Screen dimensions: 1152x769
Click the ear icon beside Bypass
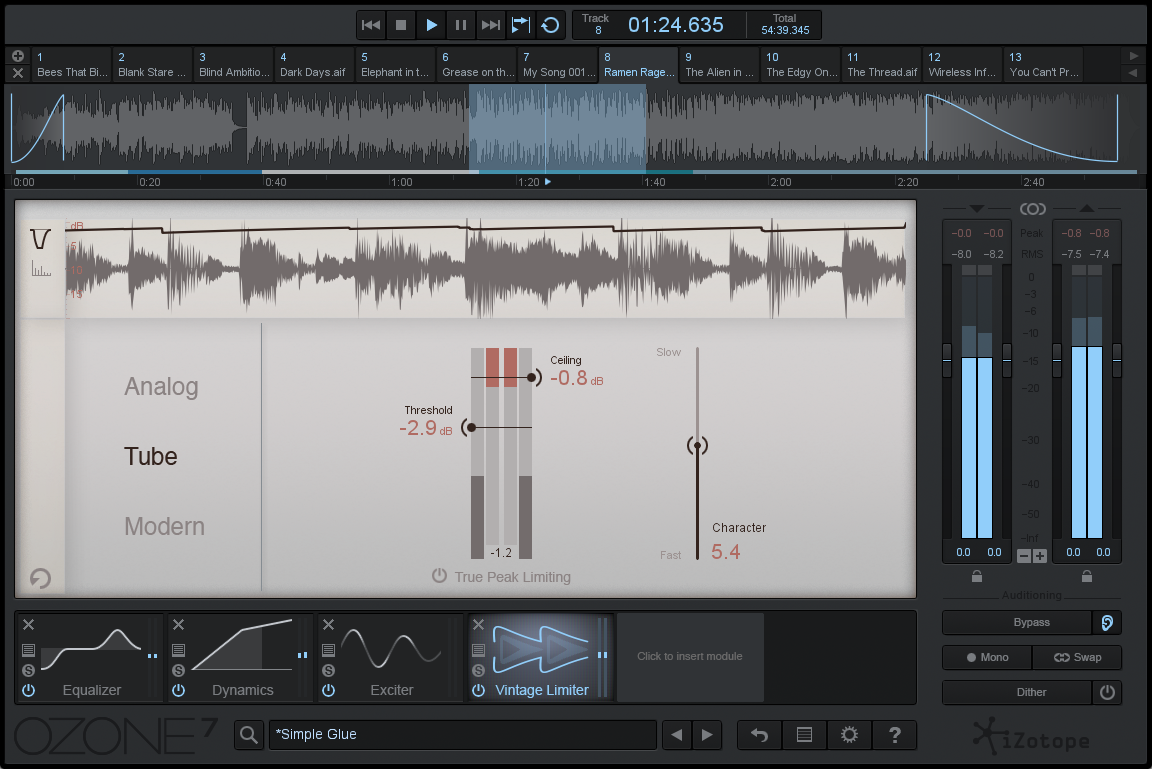pos(1107,622)
